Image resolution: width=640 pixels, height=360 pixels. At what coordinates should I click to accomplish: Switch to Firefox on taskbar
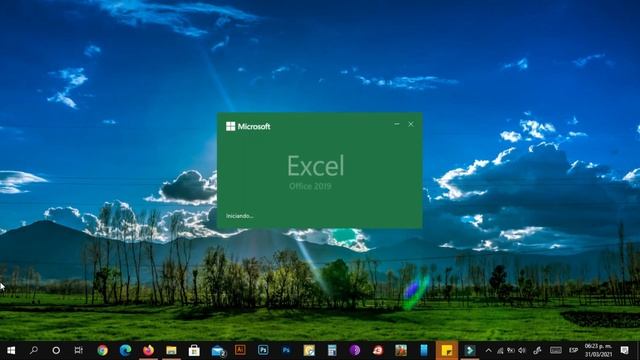(x=148, y=350)
